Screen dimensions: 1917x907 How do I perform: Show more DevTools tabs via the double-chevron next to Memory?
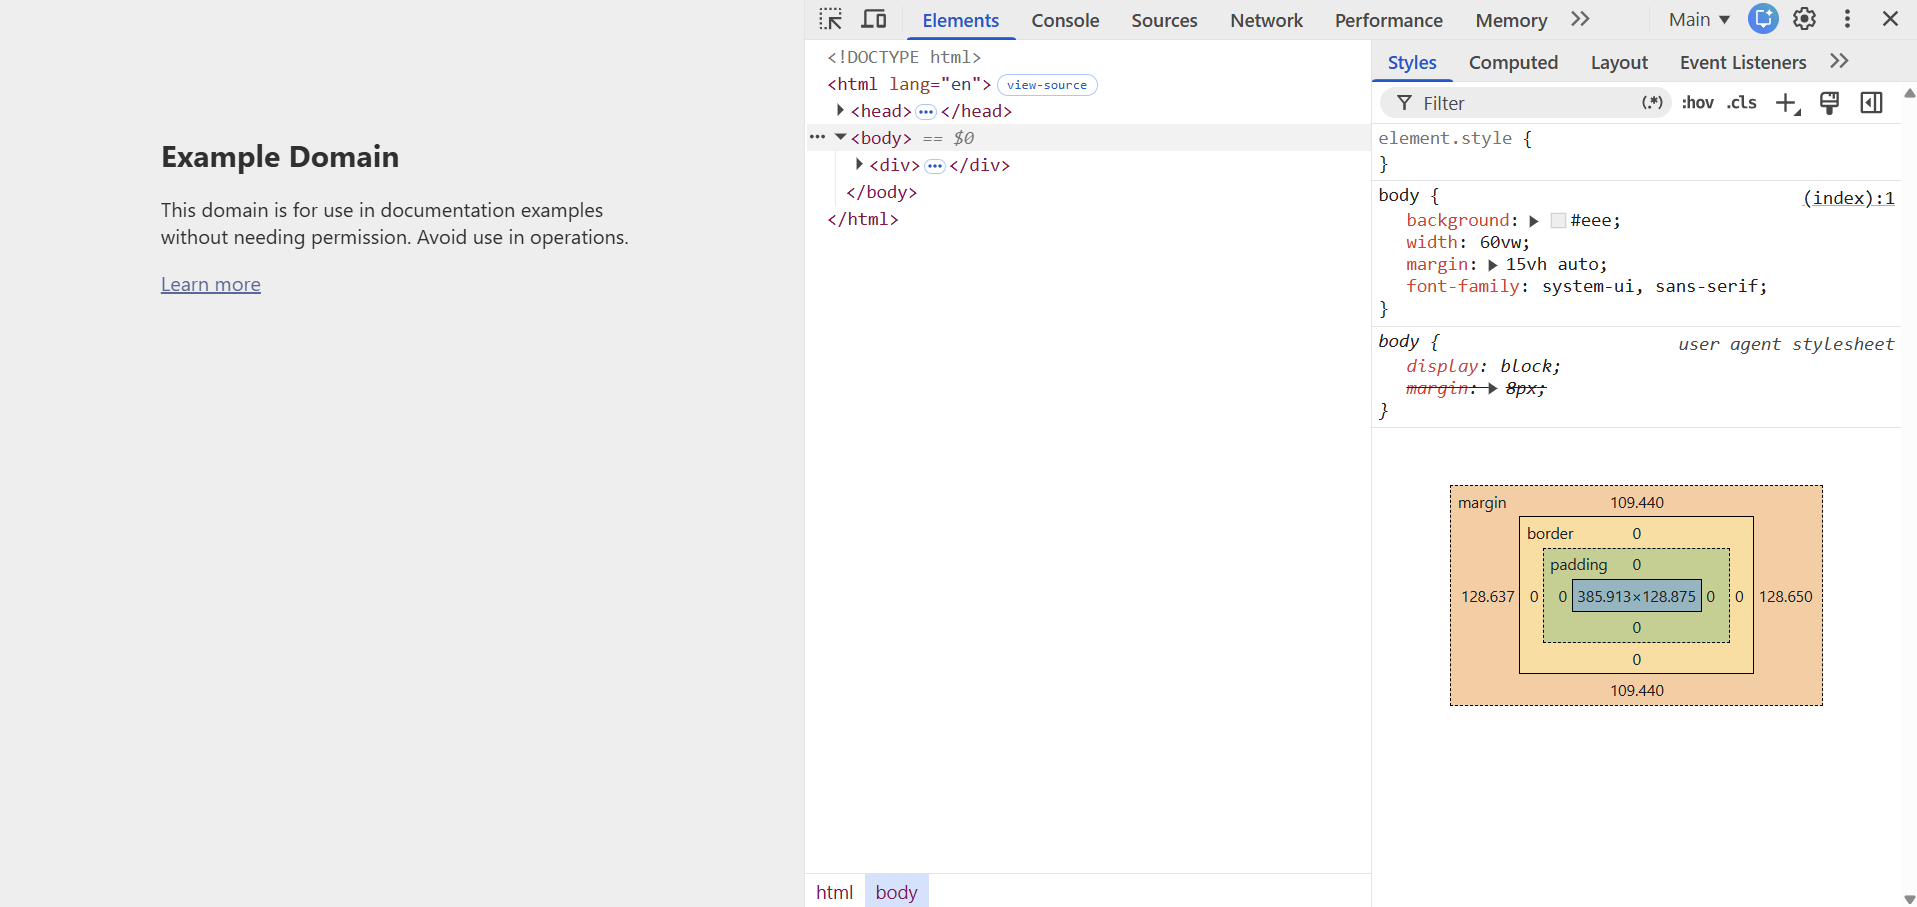pos(1580,19)
